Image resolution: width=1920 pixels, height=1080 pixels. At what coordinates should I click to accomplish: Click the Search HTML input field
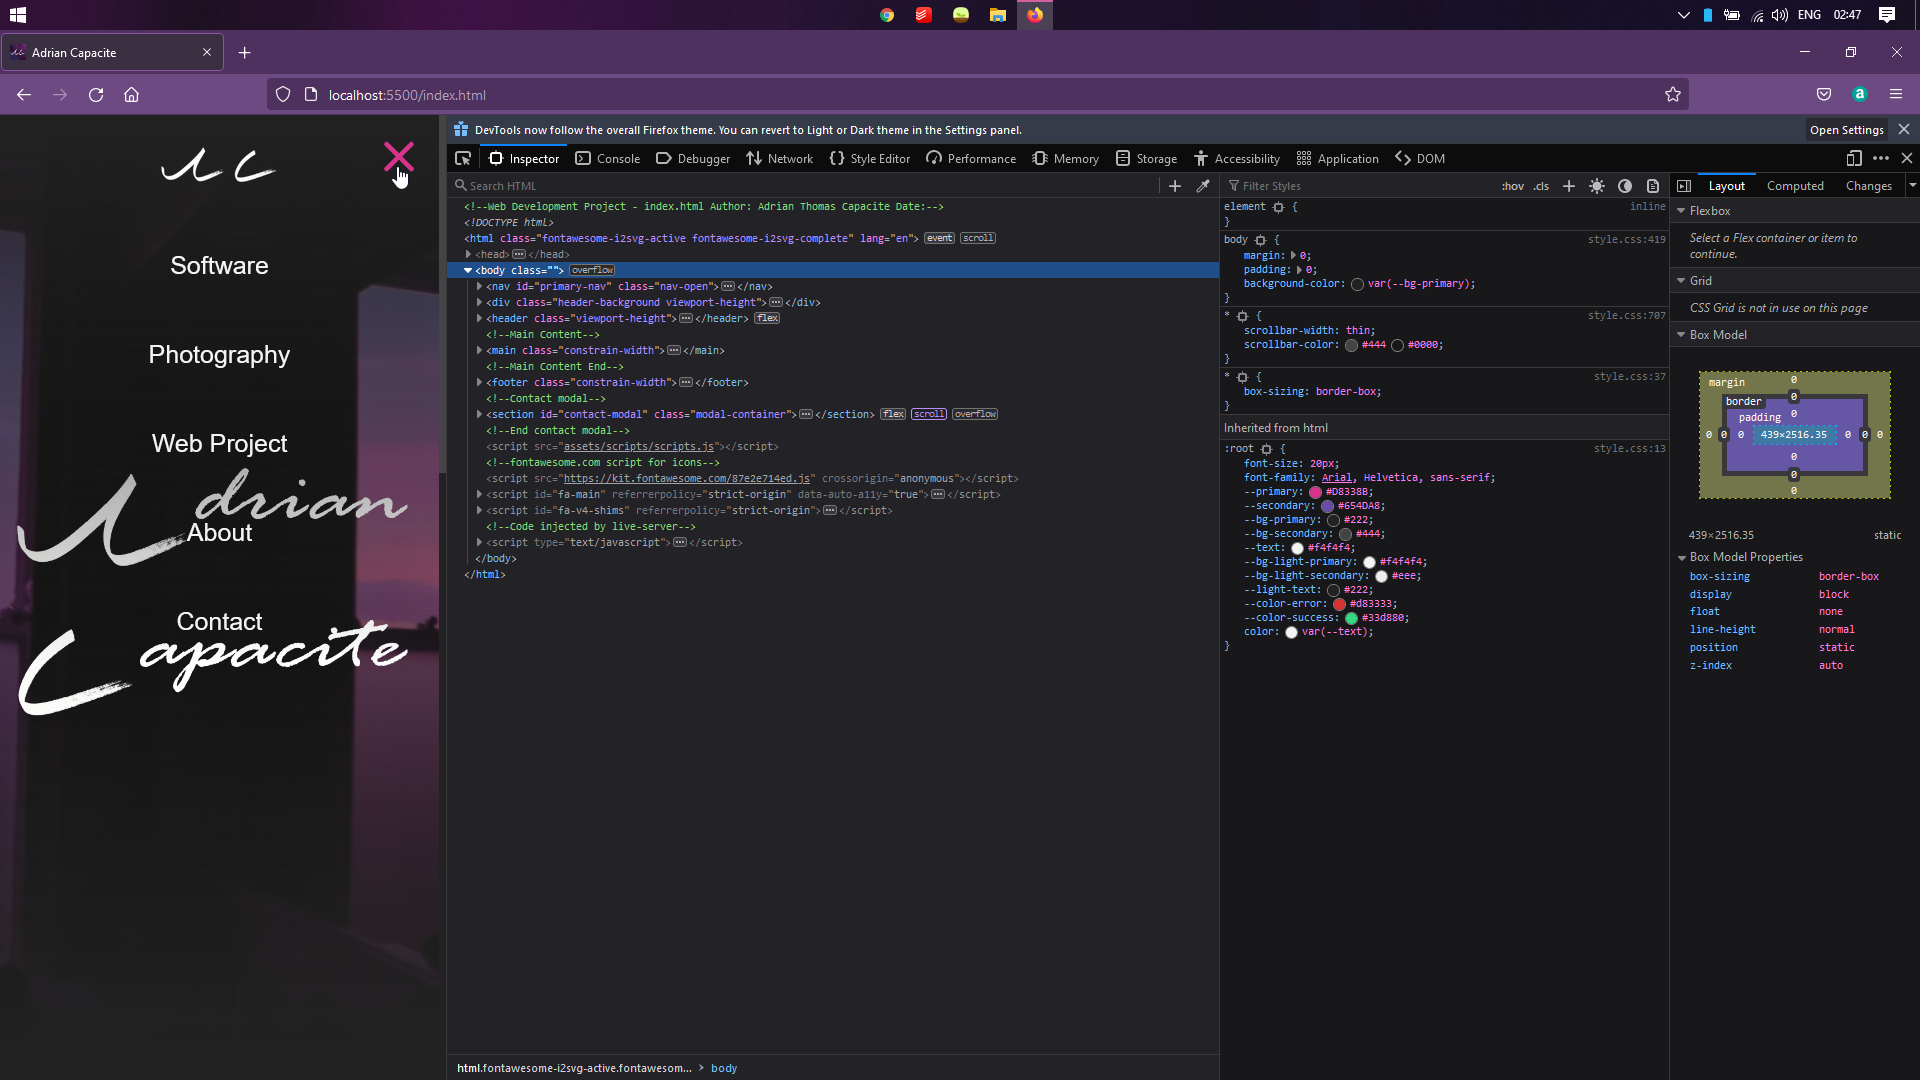pos(805,186)
